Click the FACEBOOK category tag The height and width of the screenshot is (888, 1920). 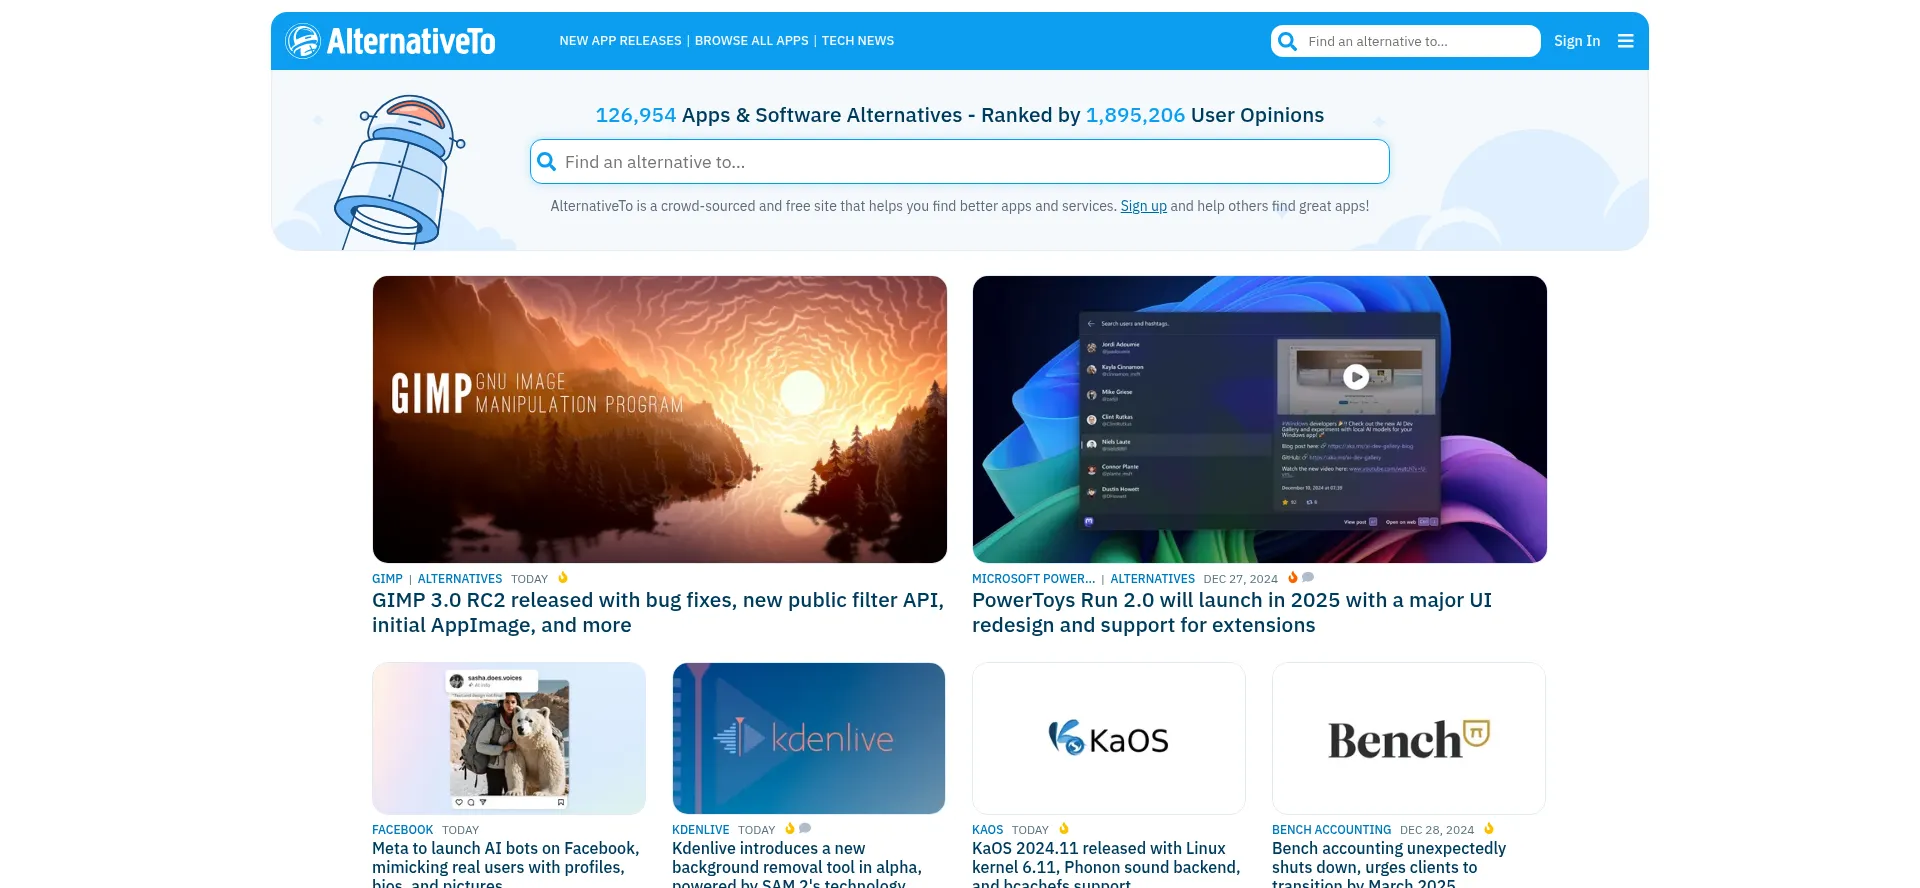(403, 830)
